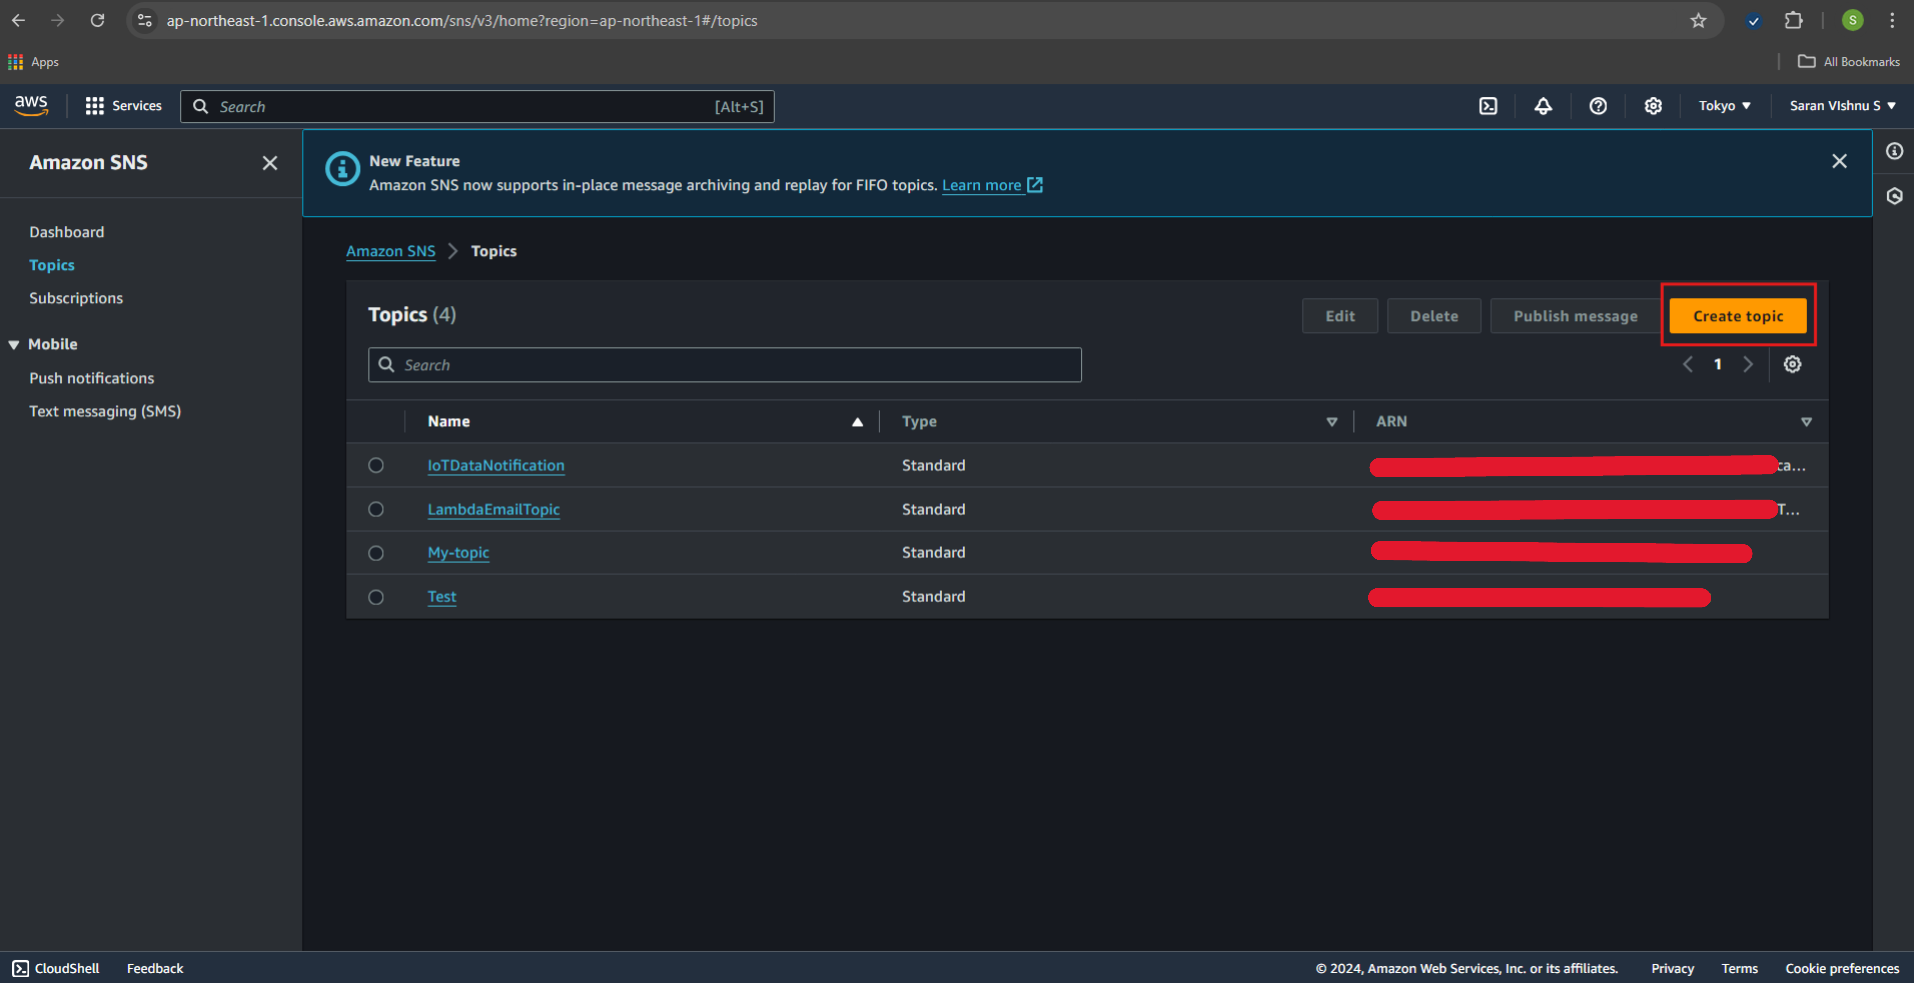
Task: Open AWS CloudShell icon in top navigation
Action: coord(1488,106)
